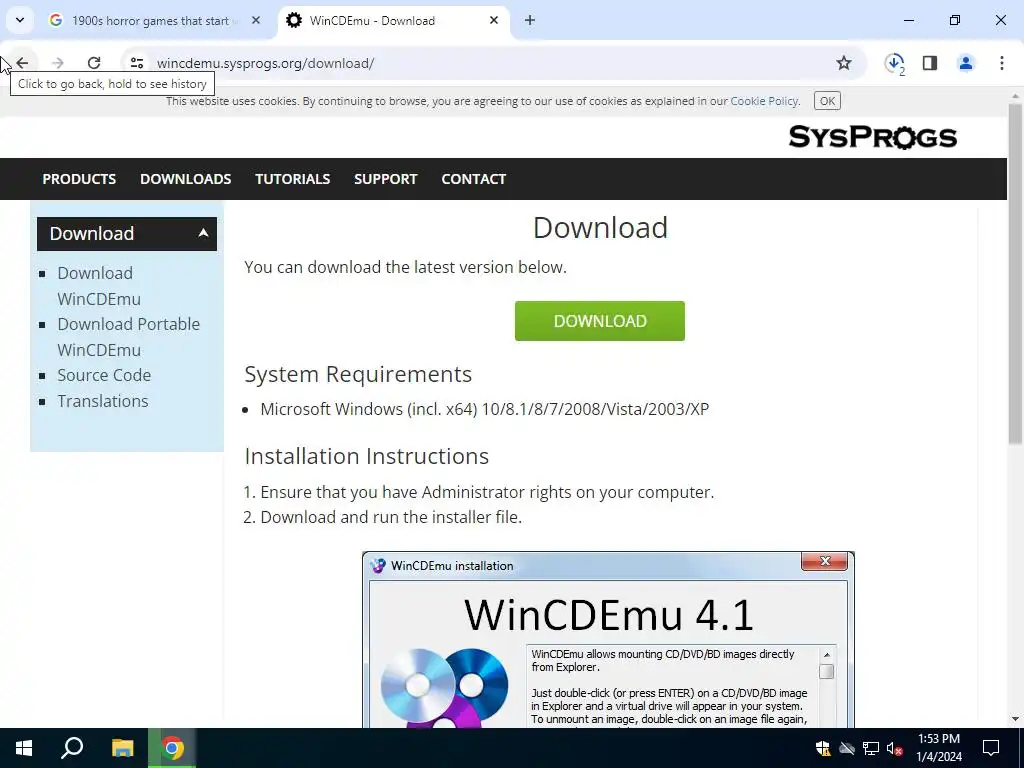Open the Chrome profile icon
Screen dimensions: 1024x768
tap(965, 63)
